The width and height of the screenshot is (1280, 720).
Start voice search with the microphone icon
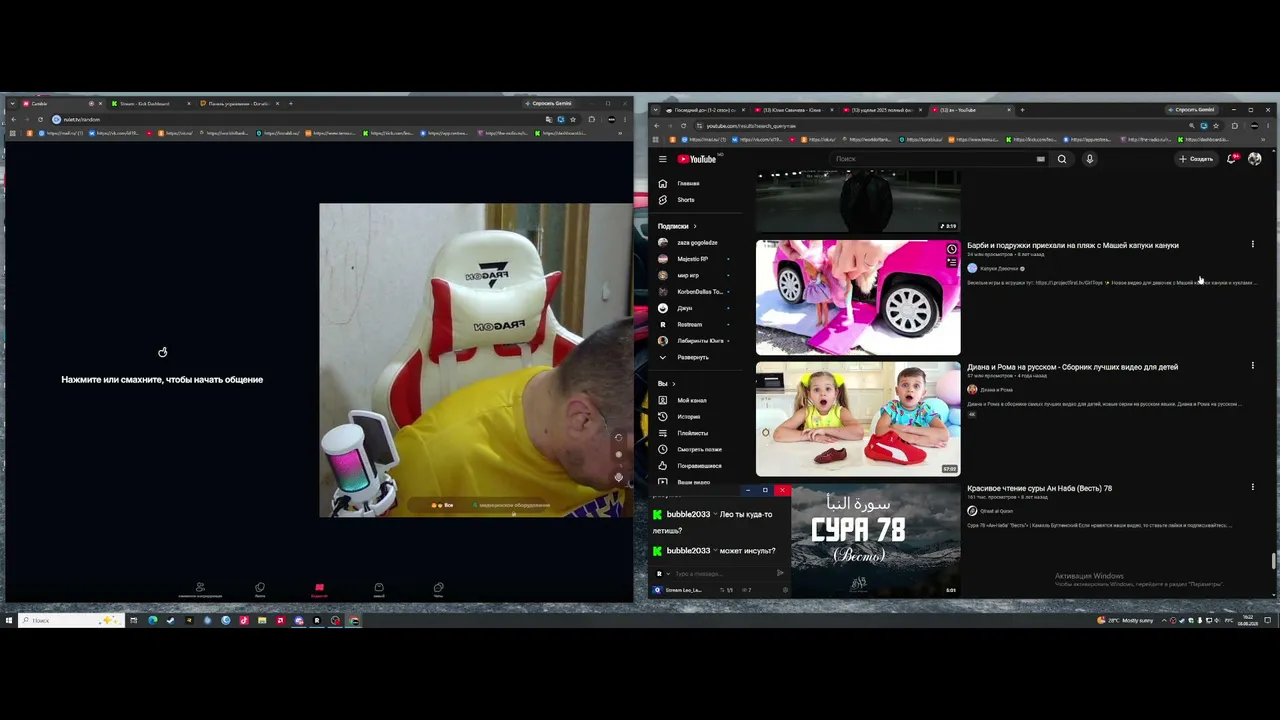point(1089,159)
